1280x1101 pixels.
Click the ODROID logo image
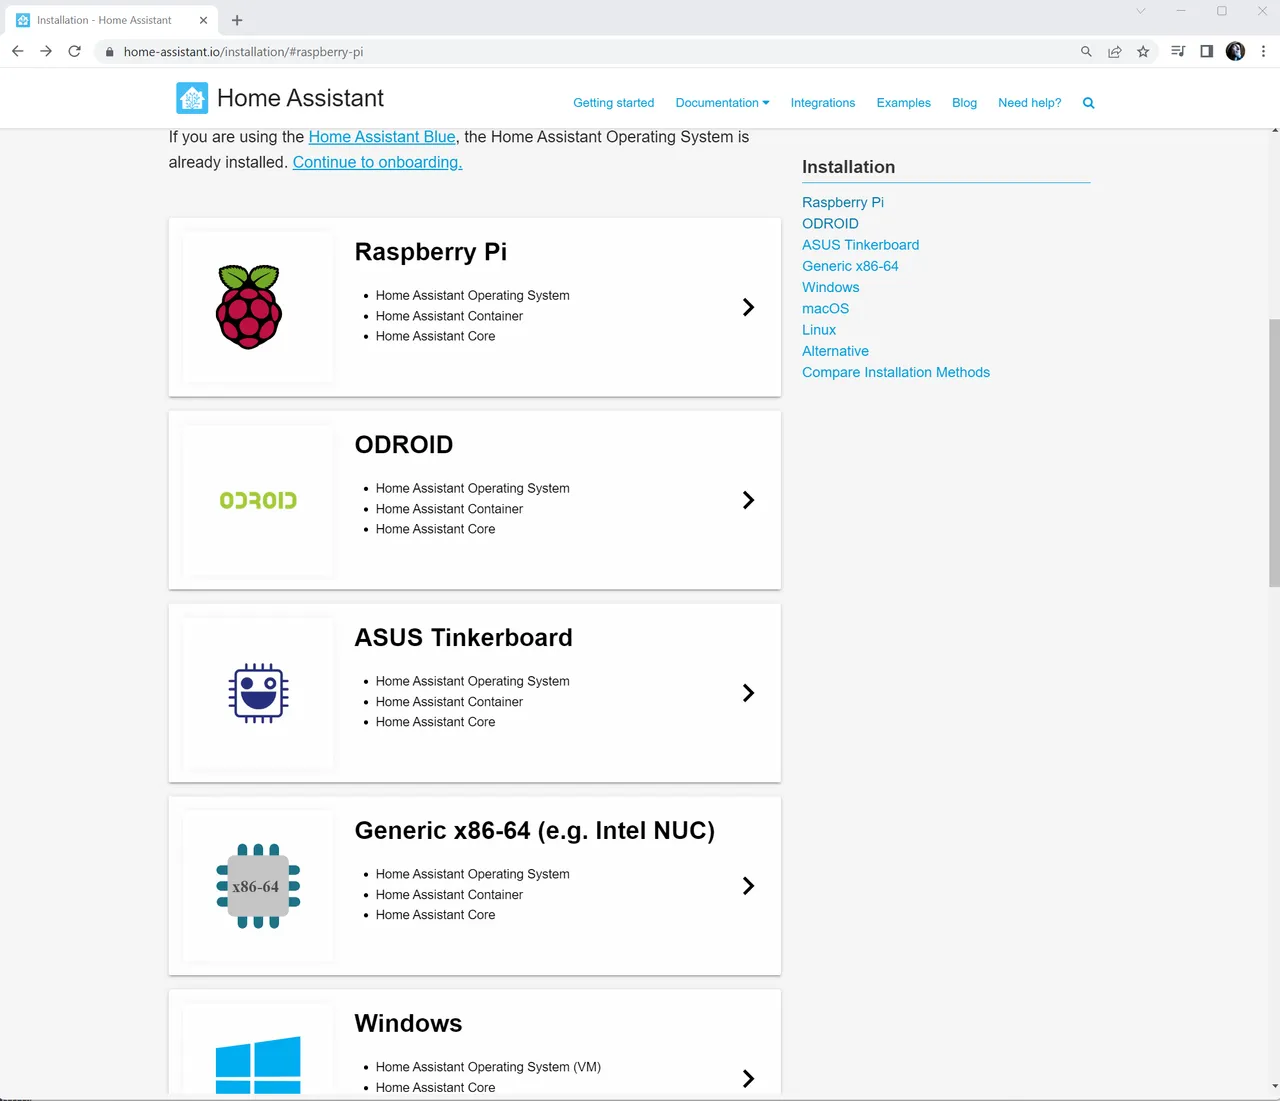[x=258, y=500]
